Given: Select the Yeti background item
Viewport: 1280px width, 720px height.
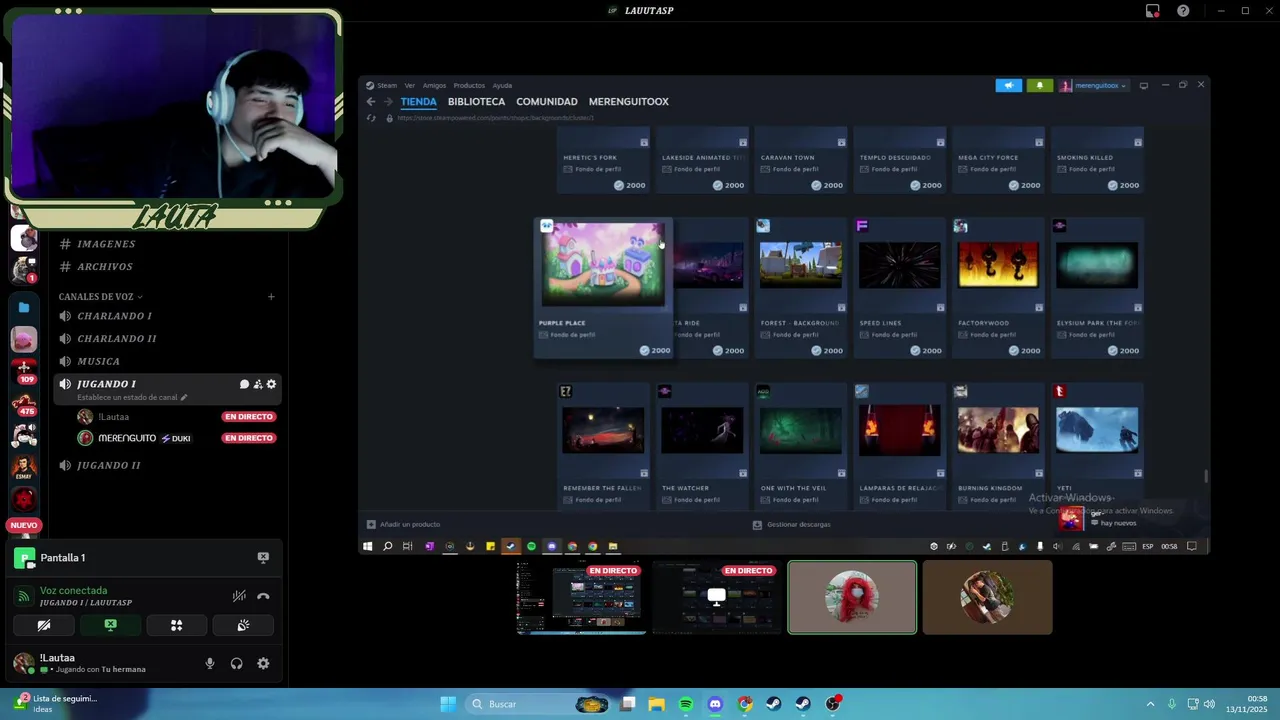Looking at the screenshot, I should pos(1097,445).
